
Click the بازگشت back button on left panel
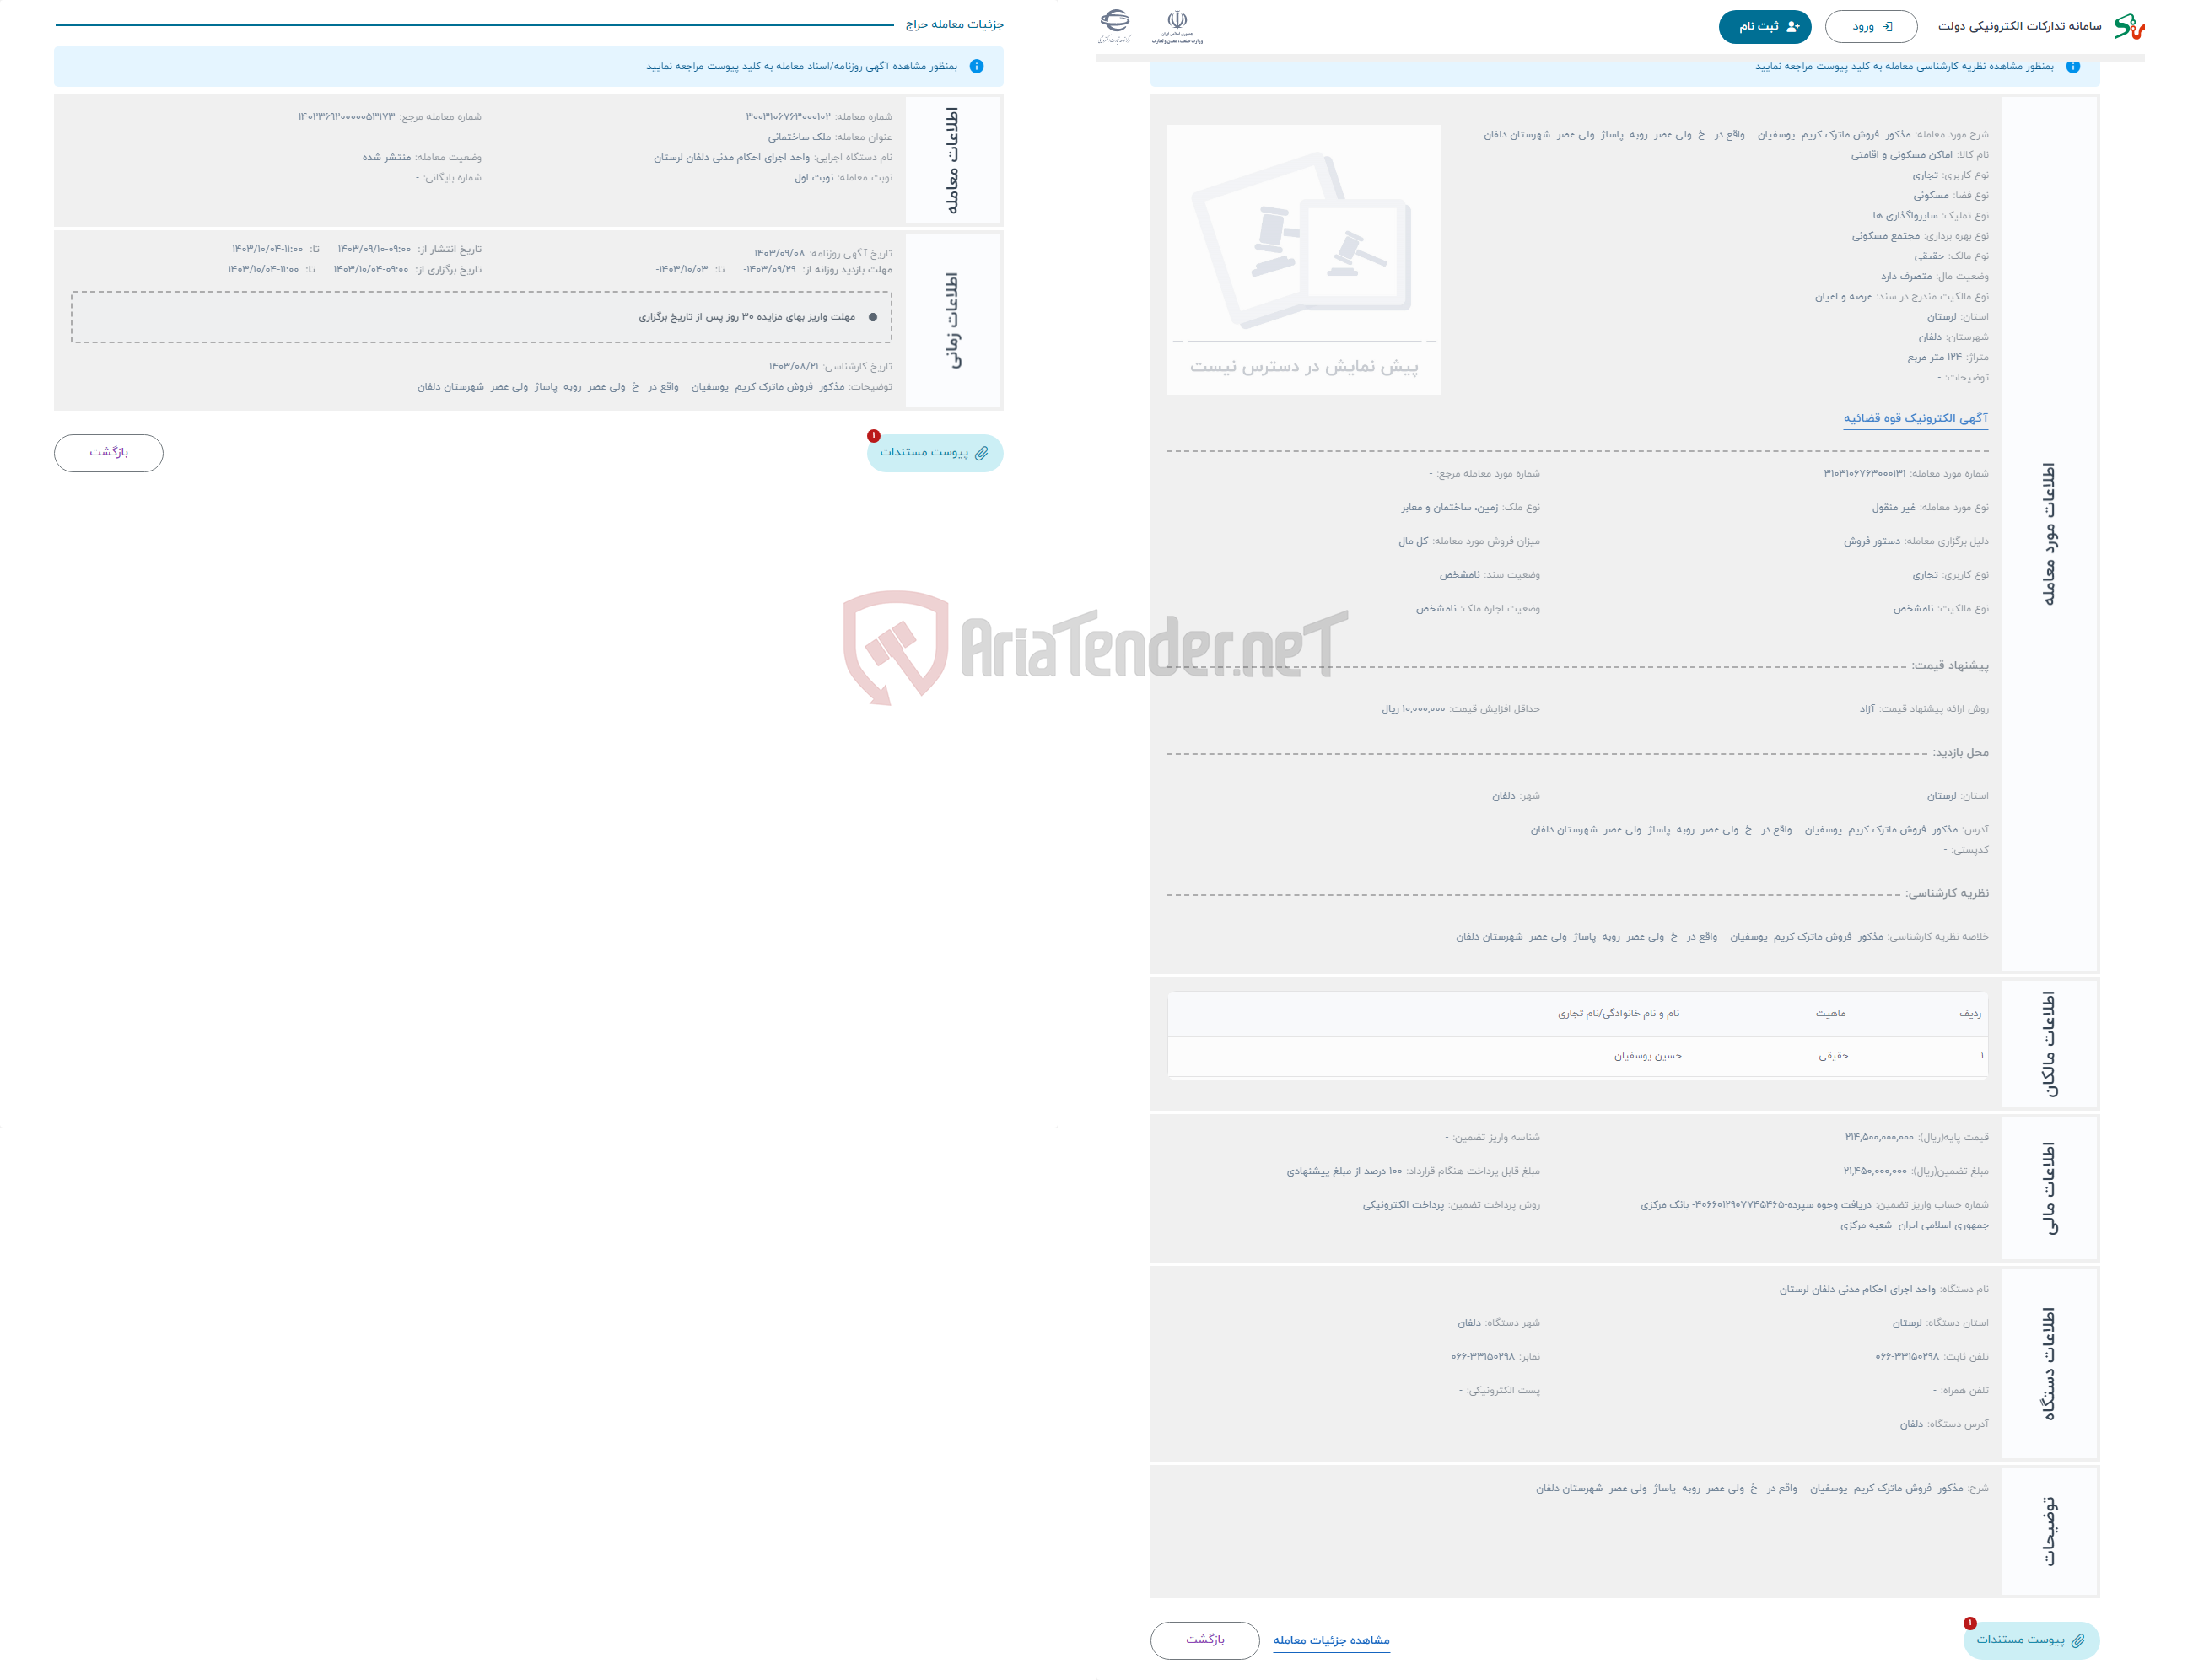[x=110, y=454]
